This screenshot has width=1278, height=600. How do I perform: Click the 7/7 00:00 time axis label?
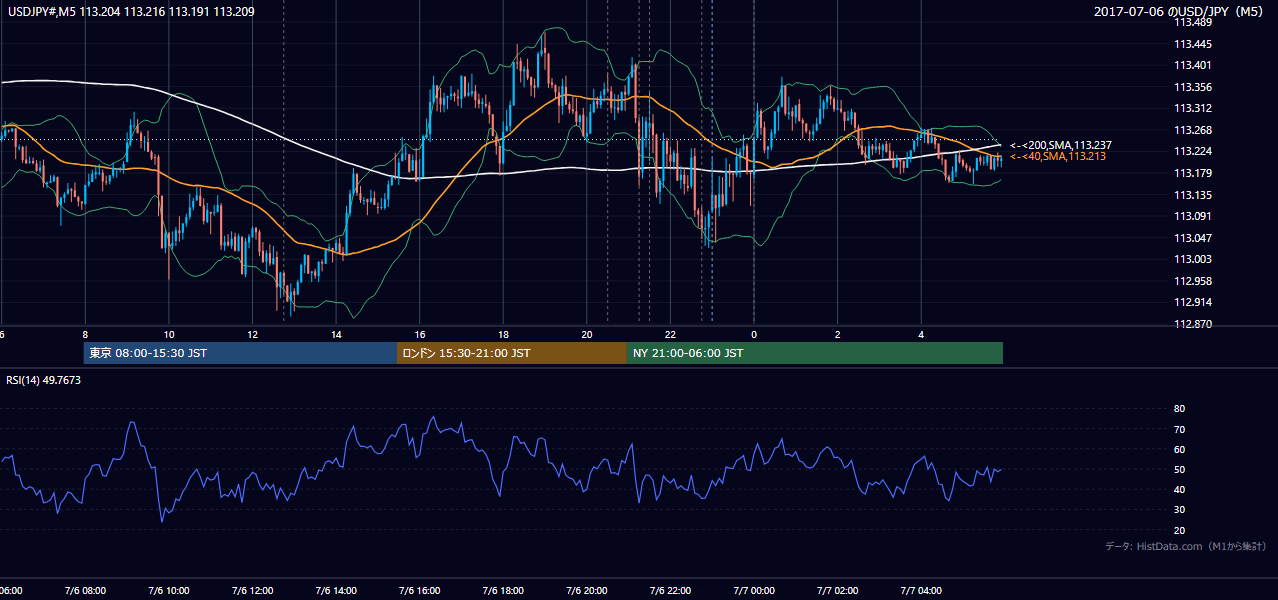[x=755, y=591]
